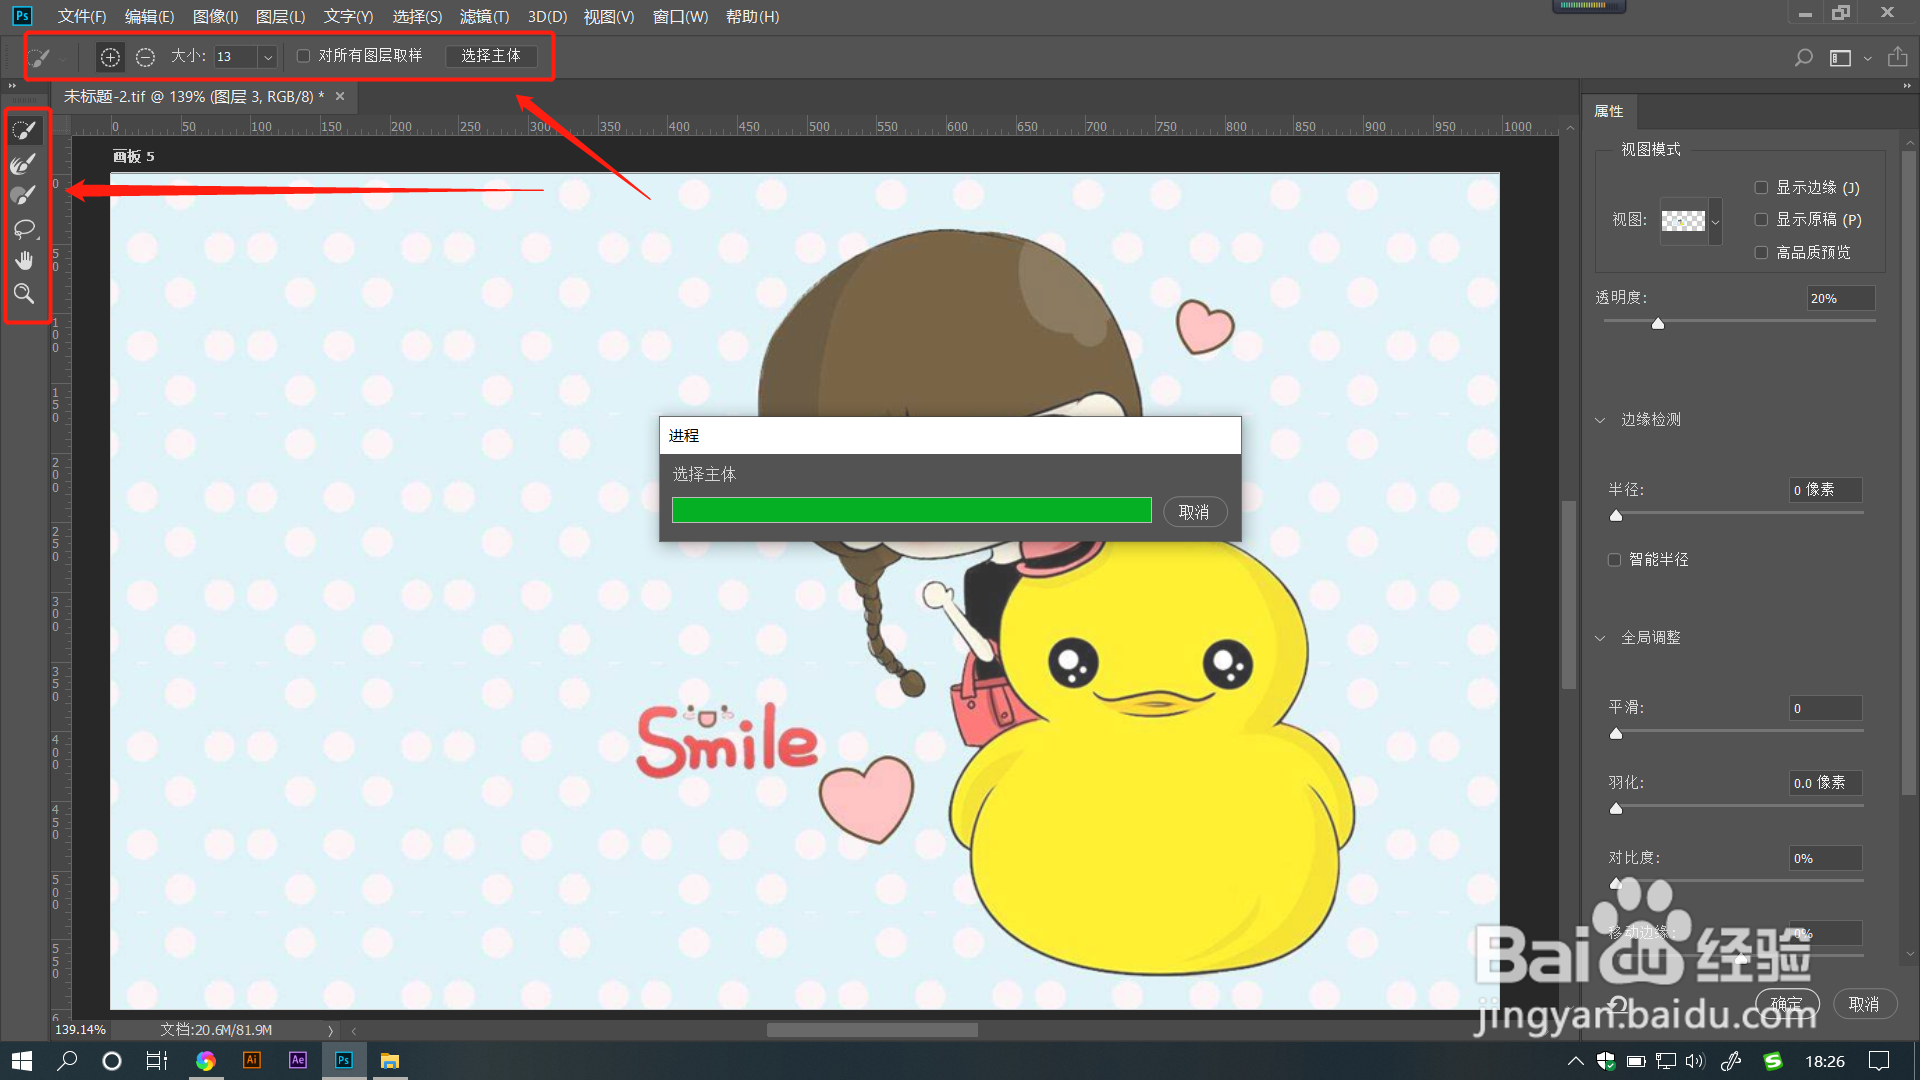
Task: Click the 羽化 slider handle
Action: (1616, 808)
